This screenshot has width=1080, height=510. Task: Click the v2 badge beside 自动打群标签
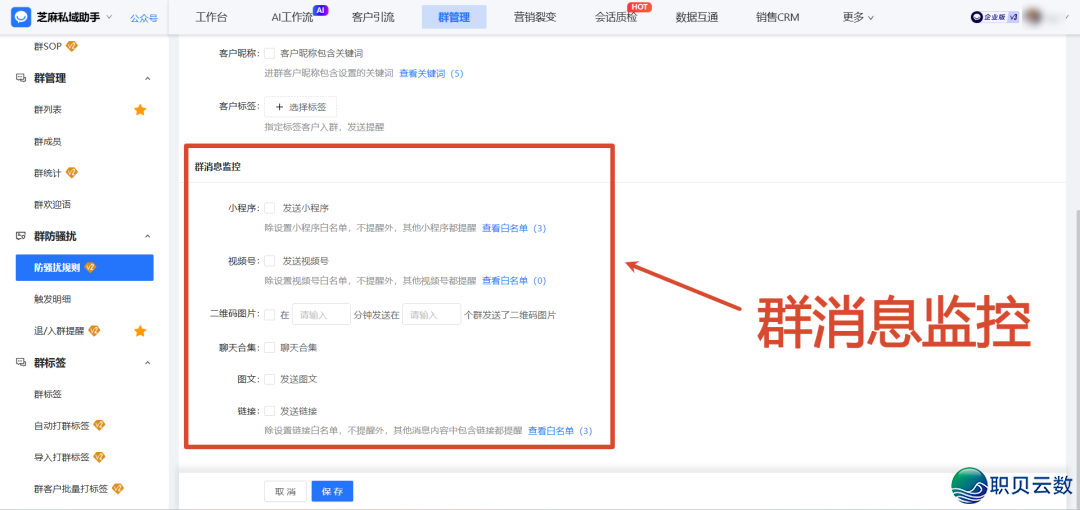coord(99,425)
